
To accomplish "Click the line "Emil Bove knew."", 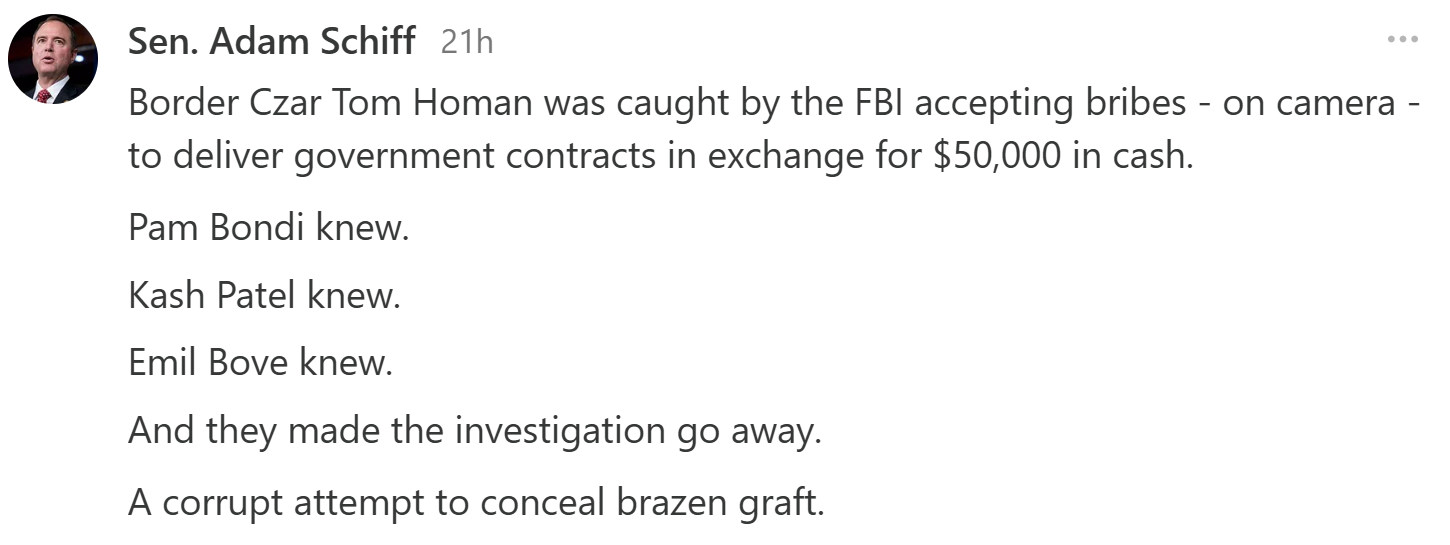I will 260,364.
